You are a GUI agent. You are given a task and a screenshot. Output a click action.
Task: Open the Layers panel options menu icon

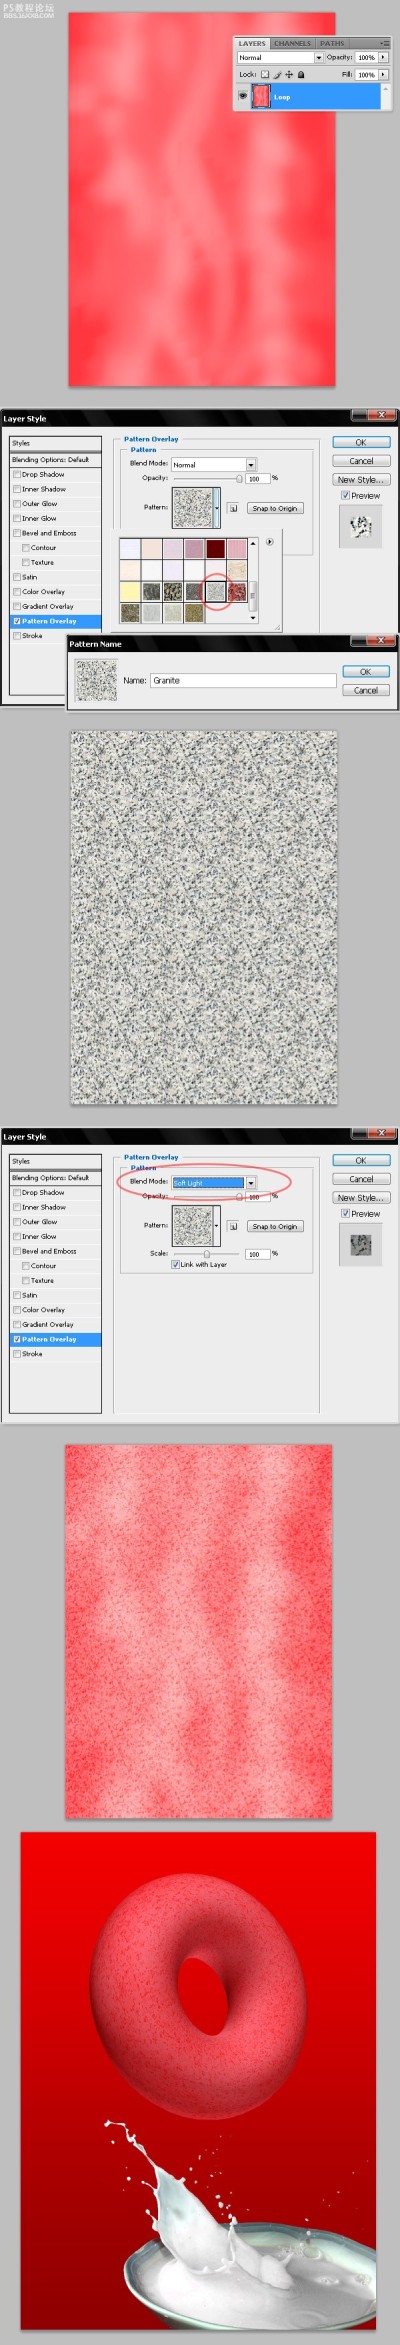(385, 43)
